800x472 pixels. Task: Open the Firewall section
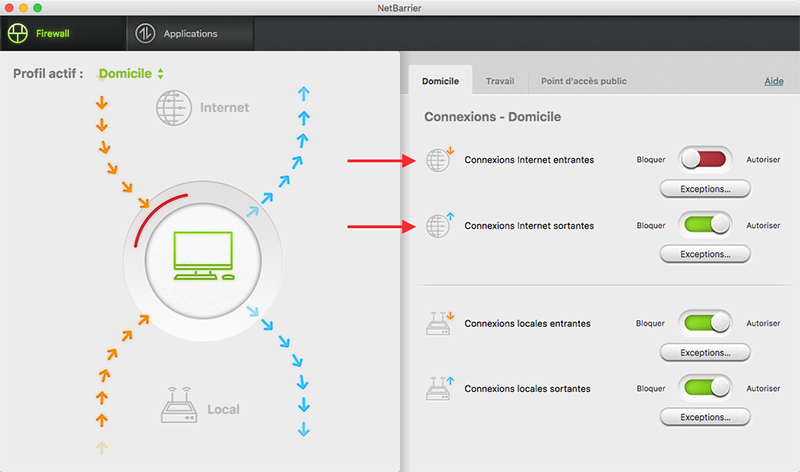tap(63, 34)
